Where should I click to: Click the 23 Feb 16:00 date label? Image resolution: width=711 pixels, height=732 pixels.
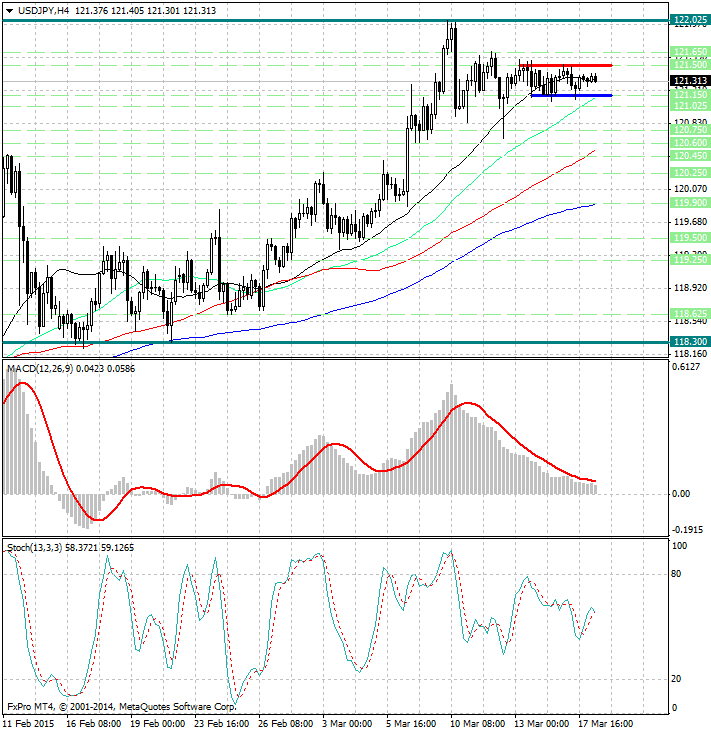pos(221,724)
